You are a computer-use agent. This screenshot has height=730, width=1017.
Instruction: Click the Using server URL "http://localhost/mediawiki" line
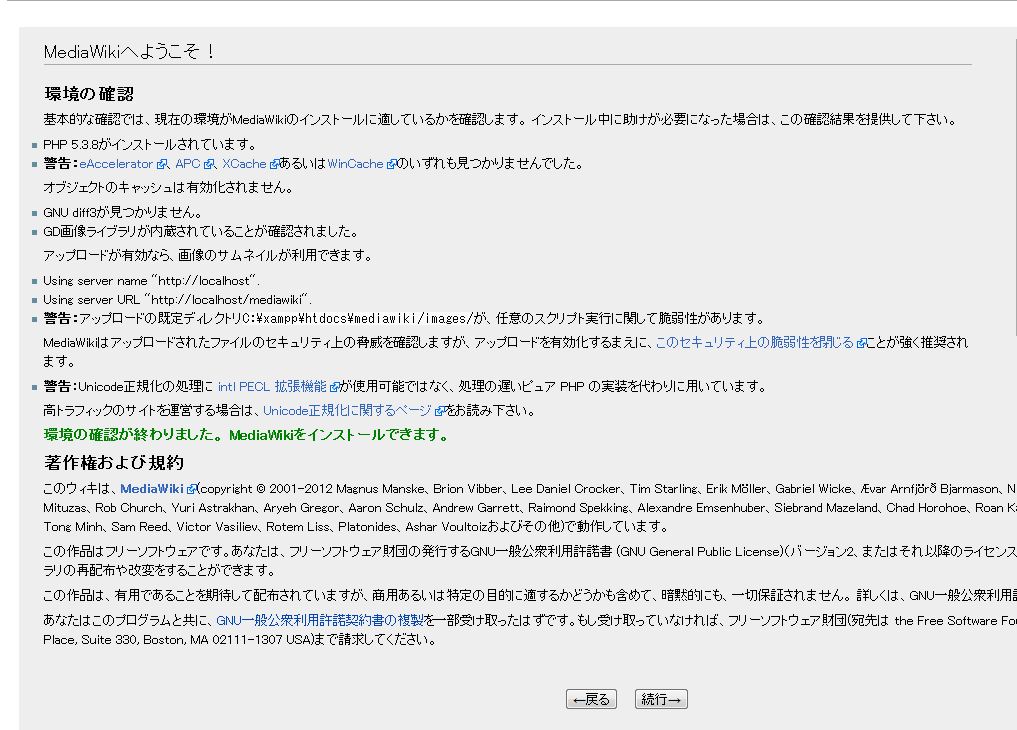[x=177, y=300]
